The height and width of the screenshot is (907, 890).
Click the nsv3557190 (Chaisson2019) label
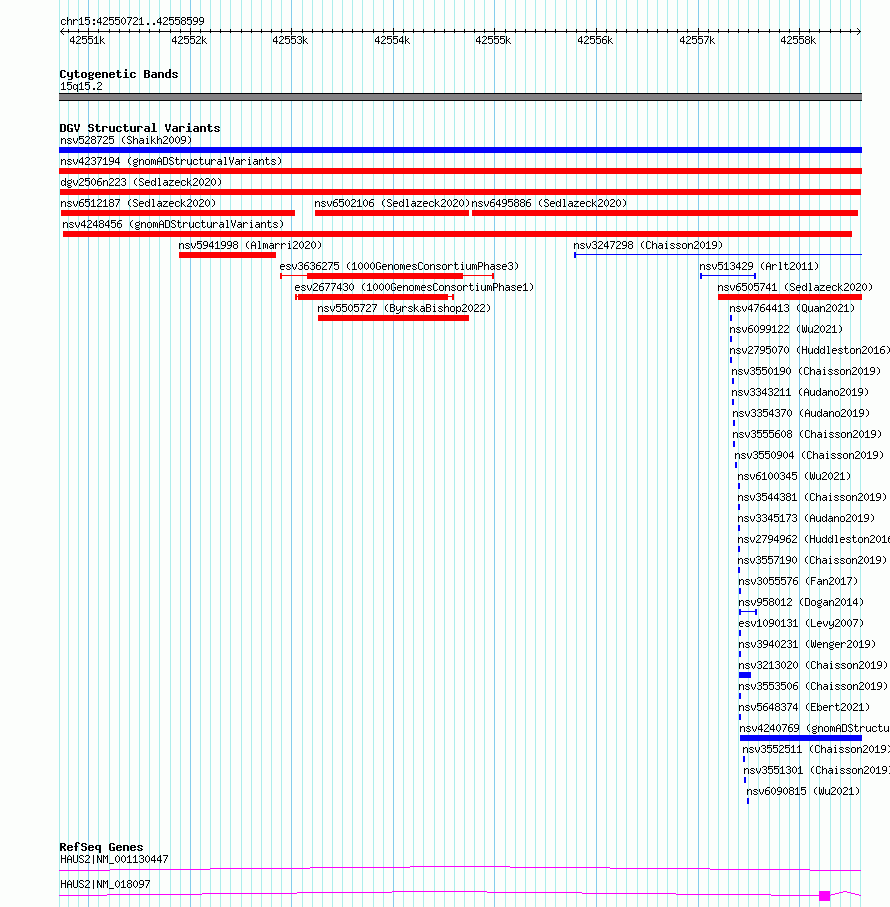click(x=813, y=561)
